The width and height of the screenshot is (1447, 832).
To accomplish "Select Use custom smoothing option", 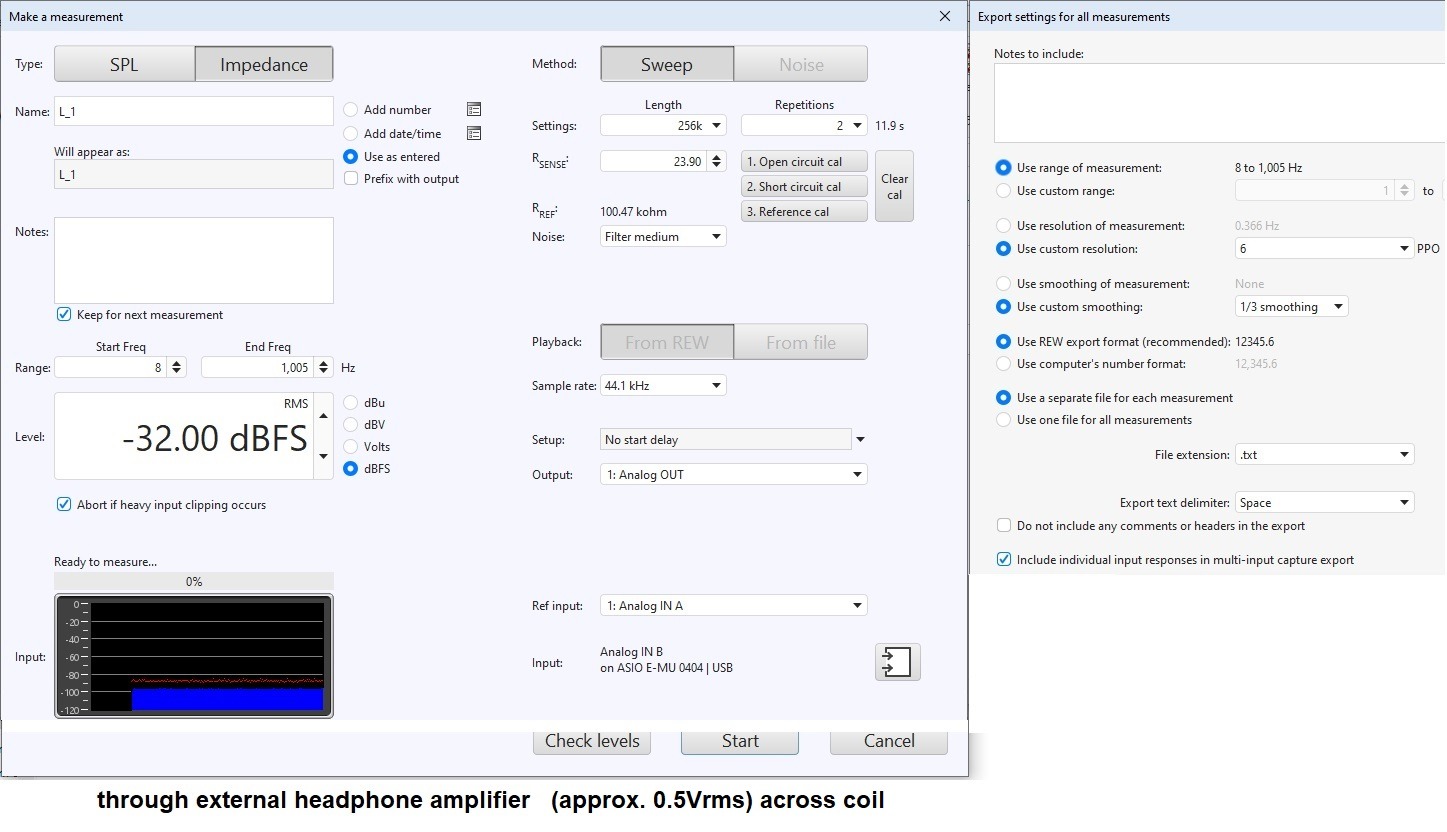I will coord(1004,307).
